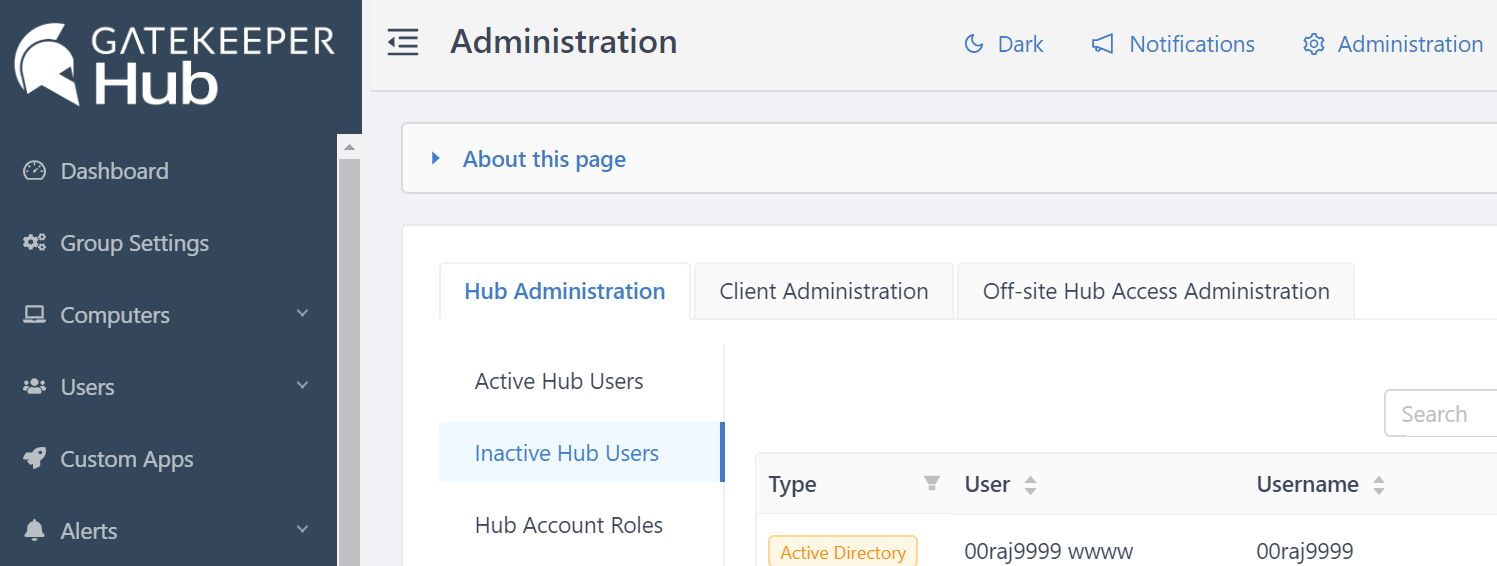Expand the Computers submenu chevron
Viewport: 1497px width, 566px height.
(x=303, y=314)
